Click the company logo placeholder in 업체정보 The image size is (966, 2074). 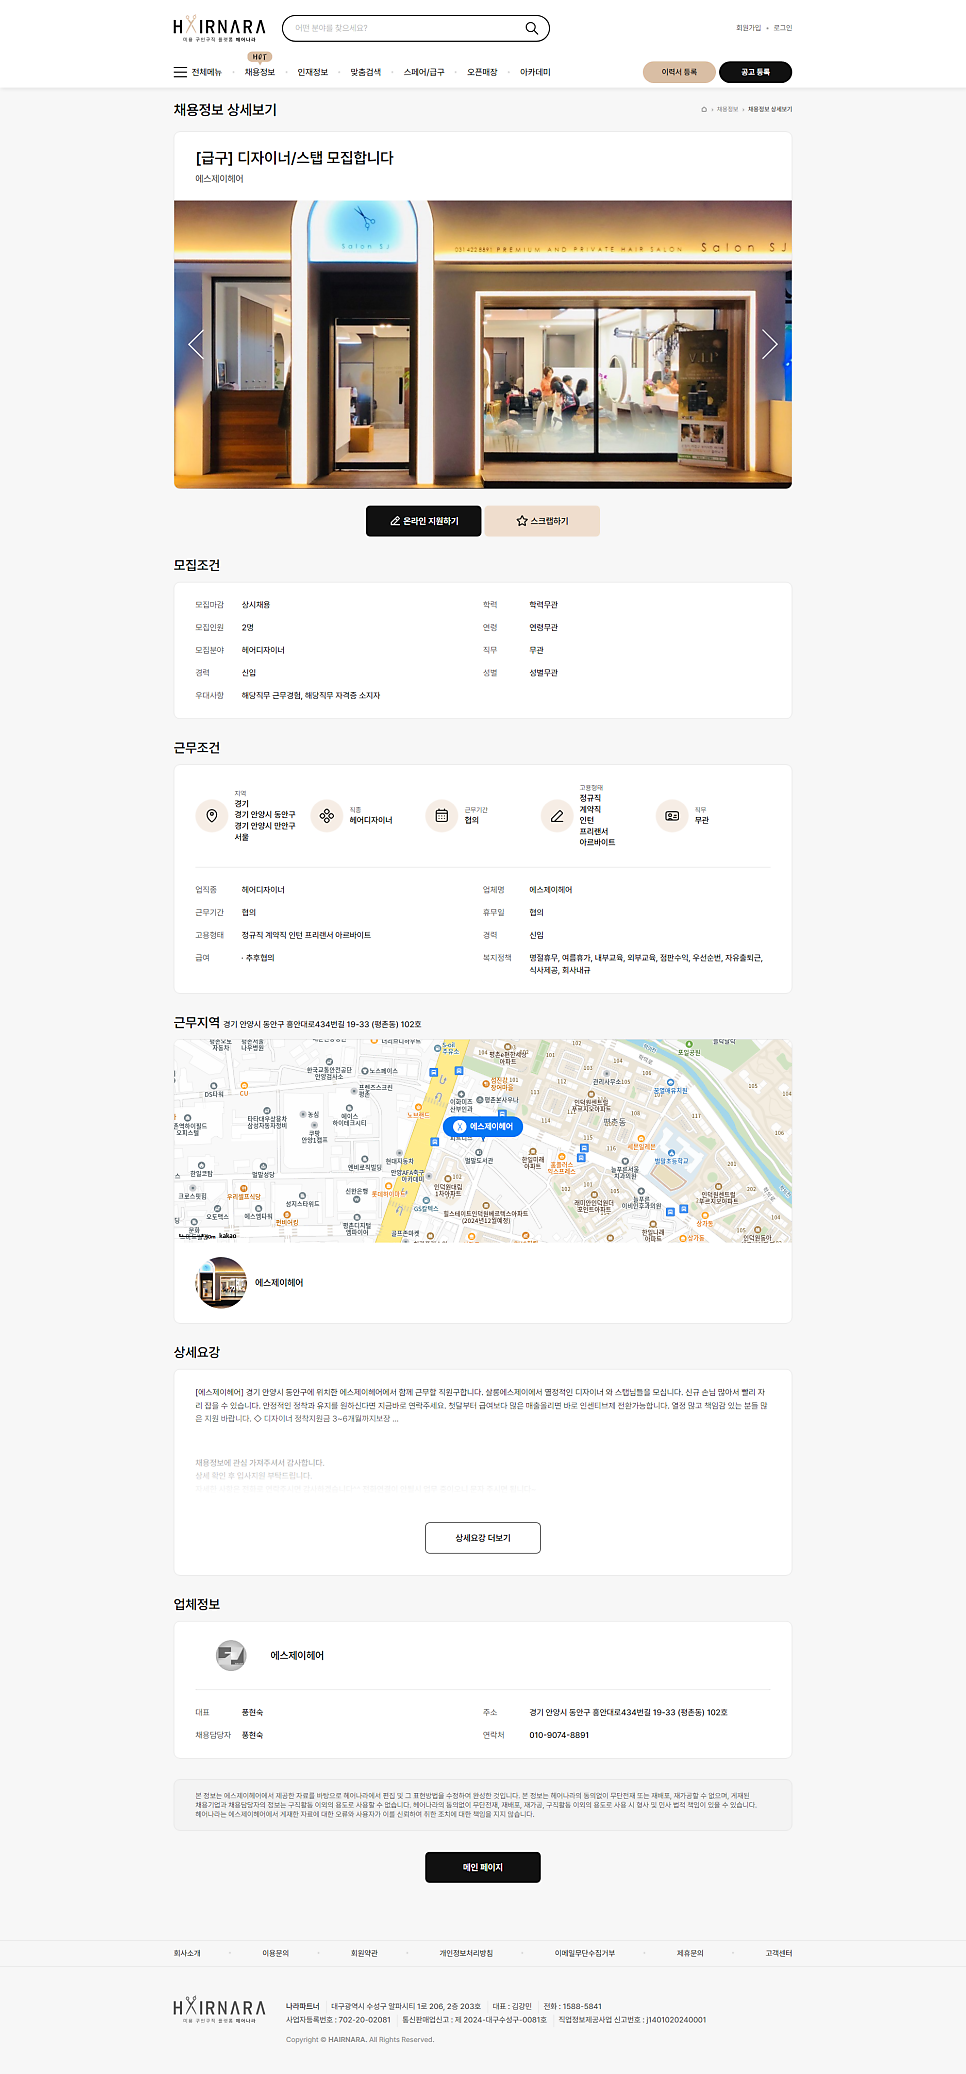point(232,1655)
